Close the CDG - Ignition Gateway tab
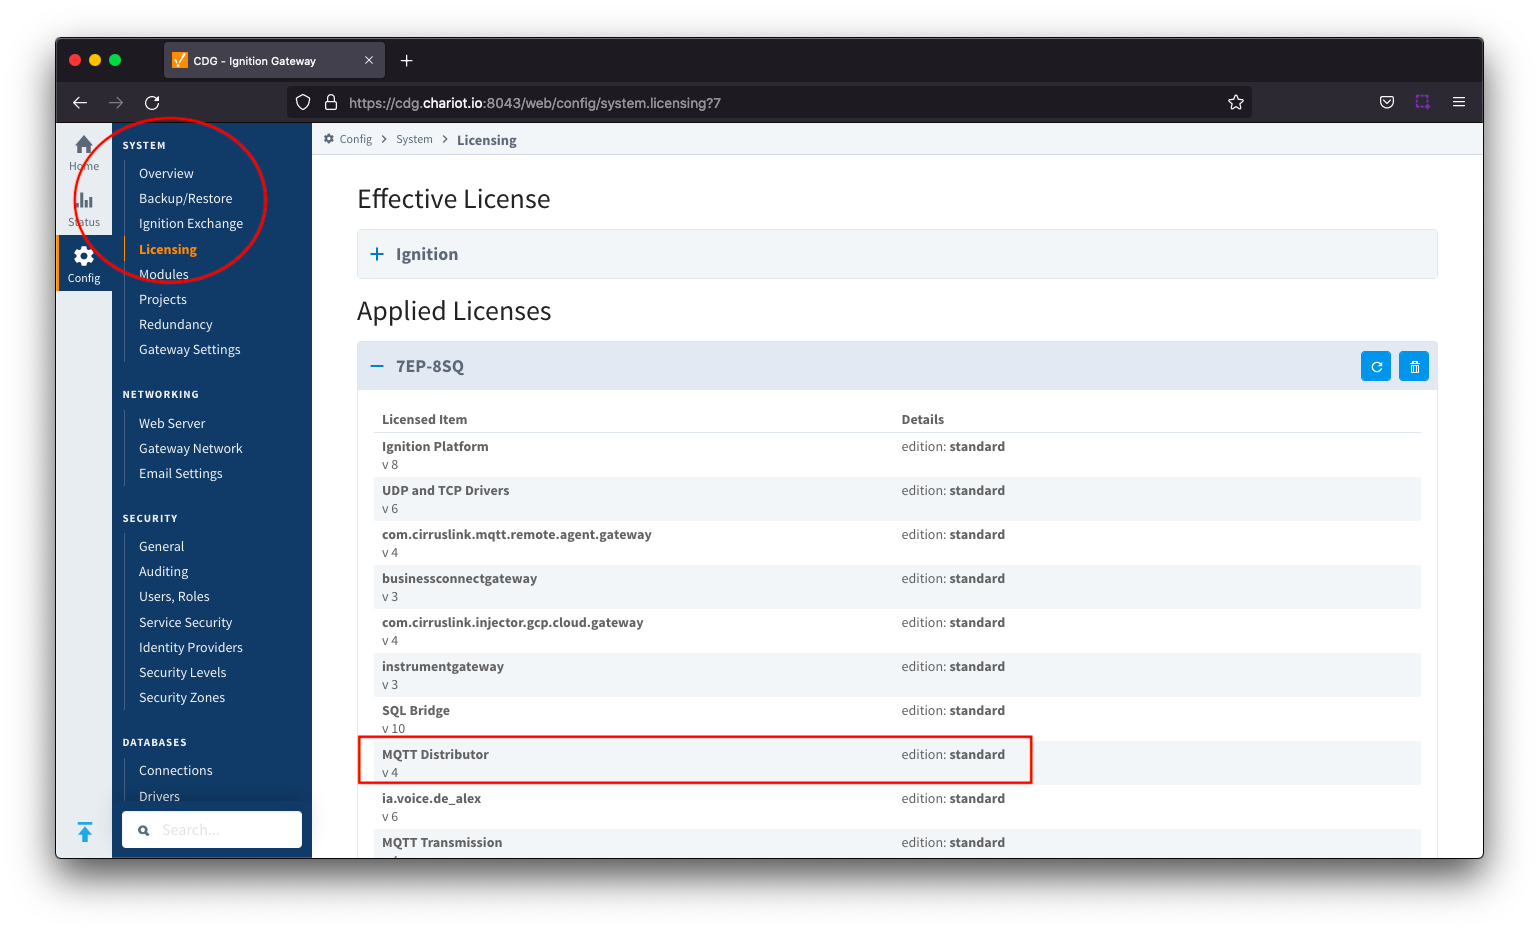1539x932 pixels. coord(369,60)
